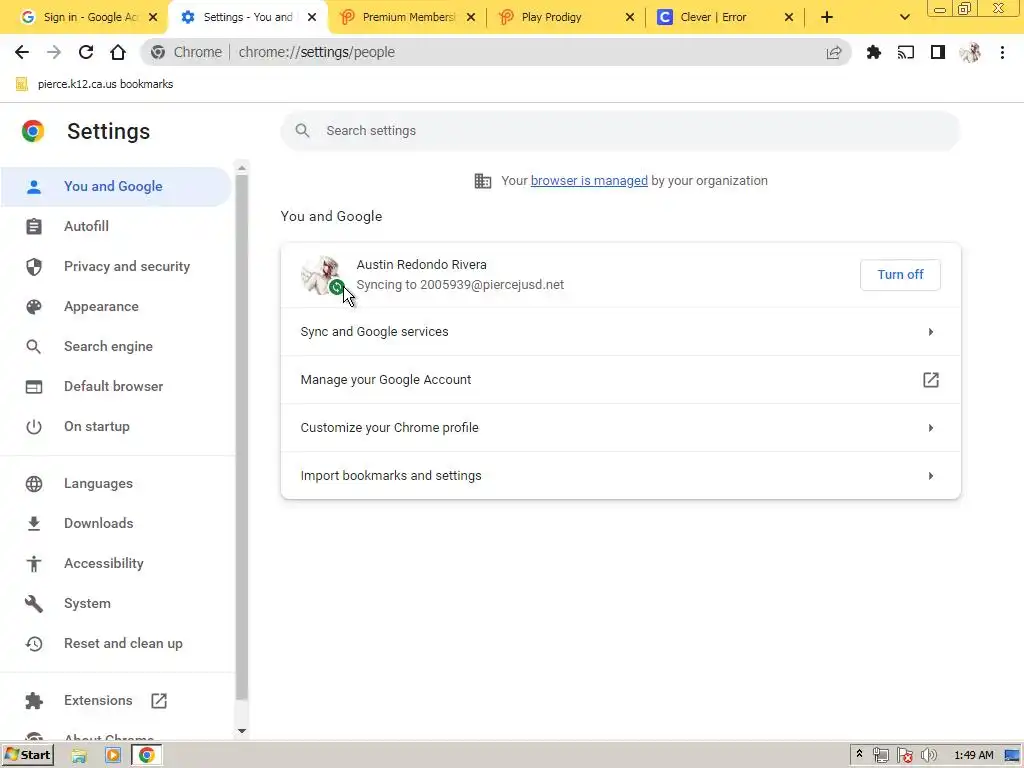Expand Customize your Chrome profile arrow

click(931, 428)
